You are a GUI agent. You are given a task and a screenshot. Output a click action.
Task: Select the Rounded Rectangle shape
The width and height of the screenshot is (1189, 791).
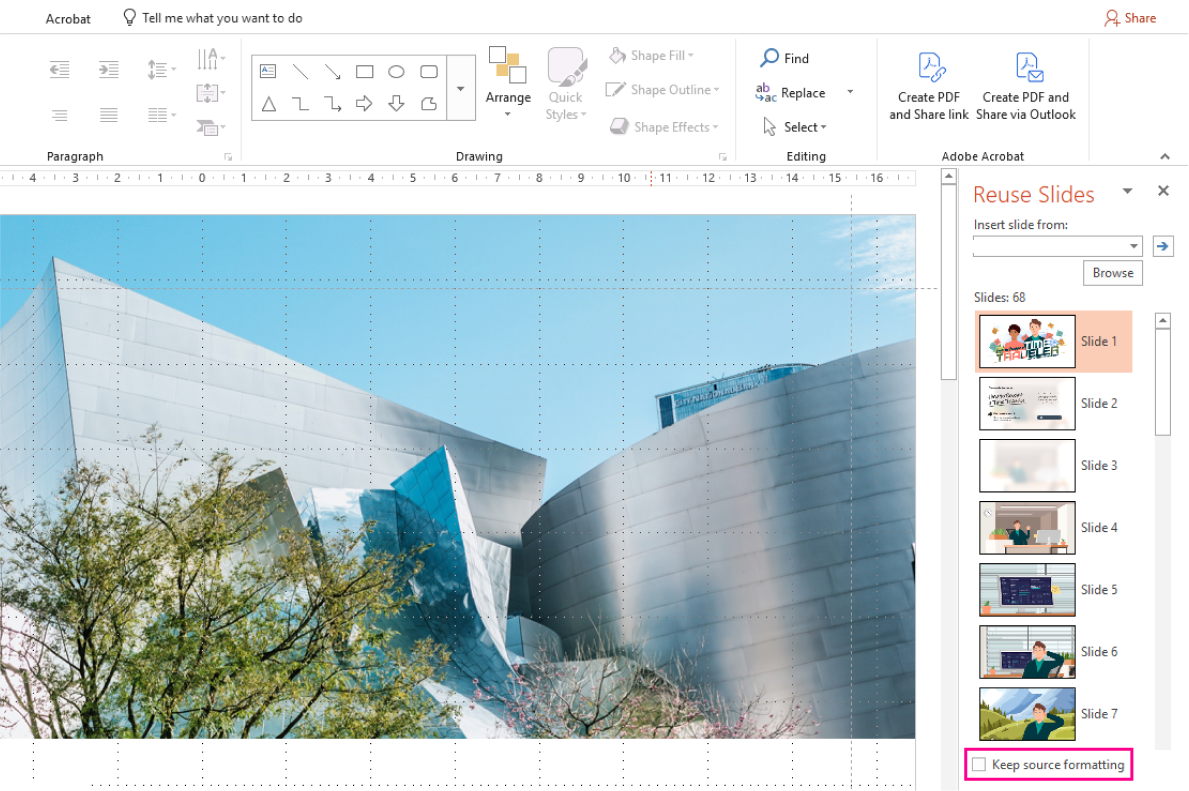pos(428,71)
